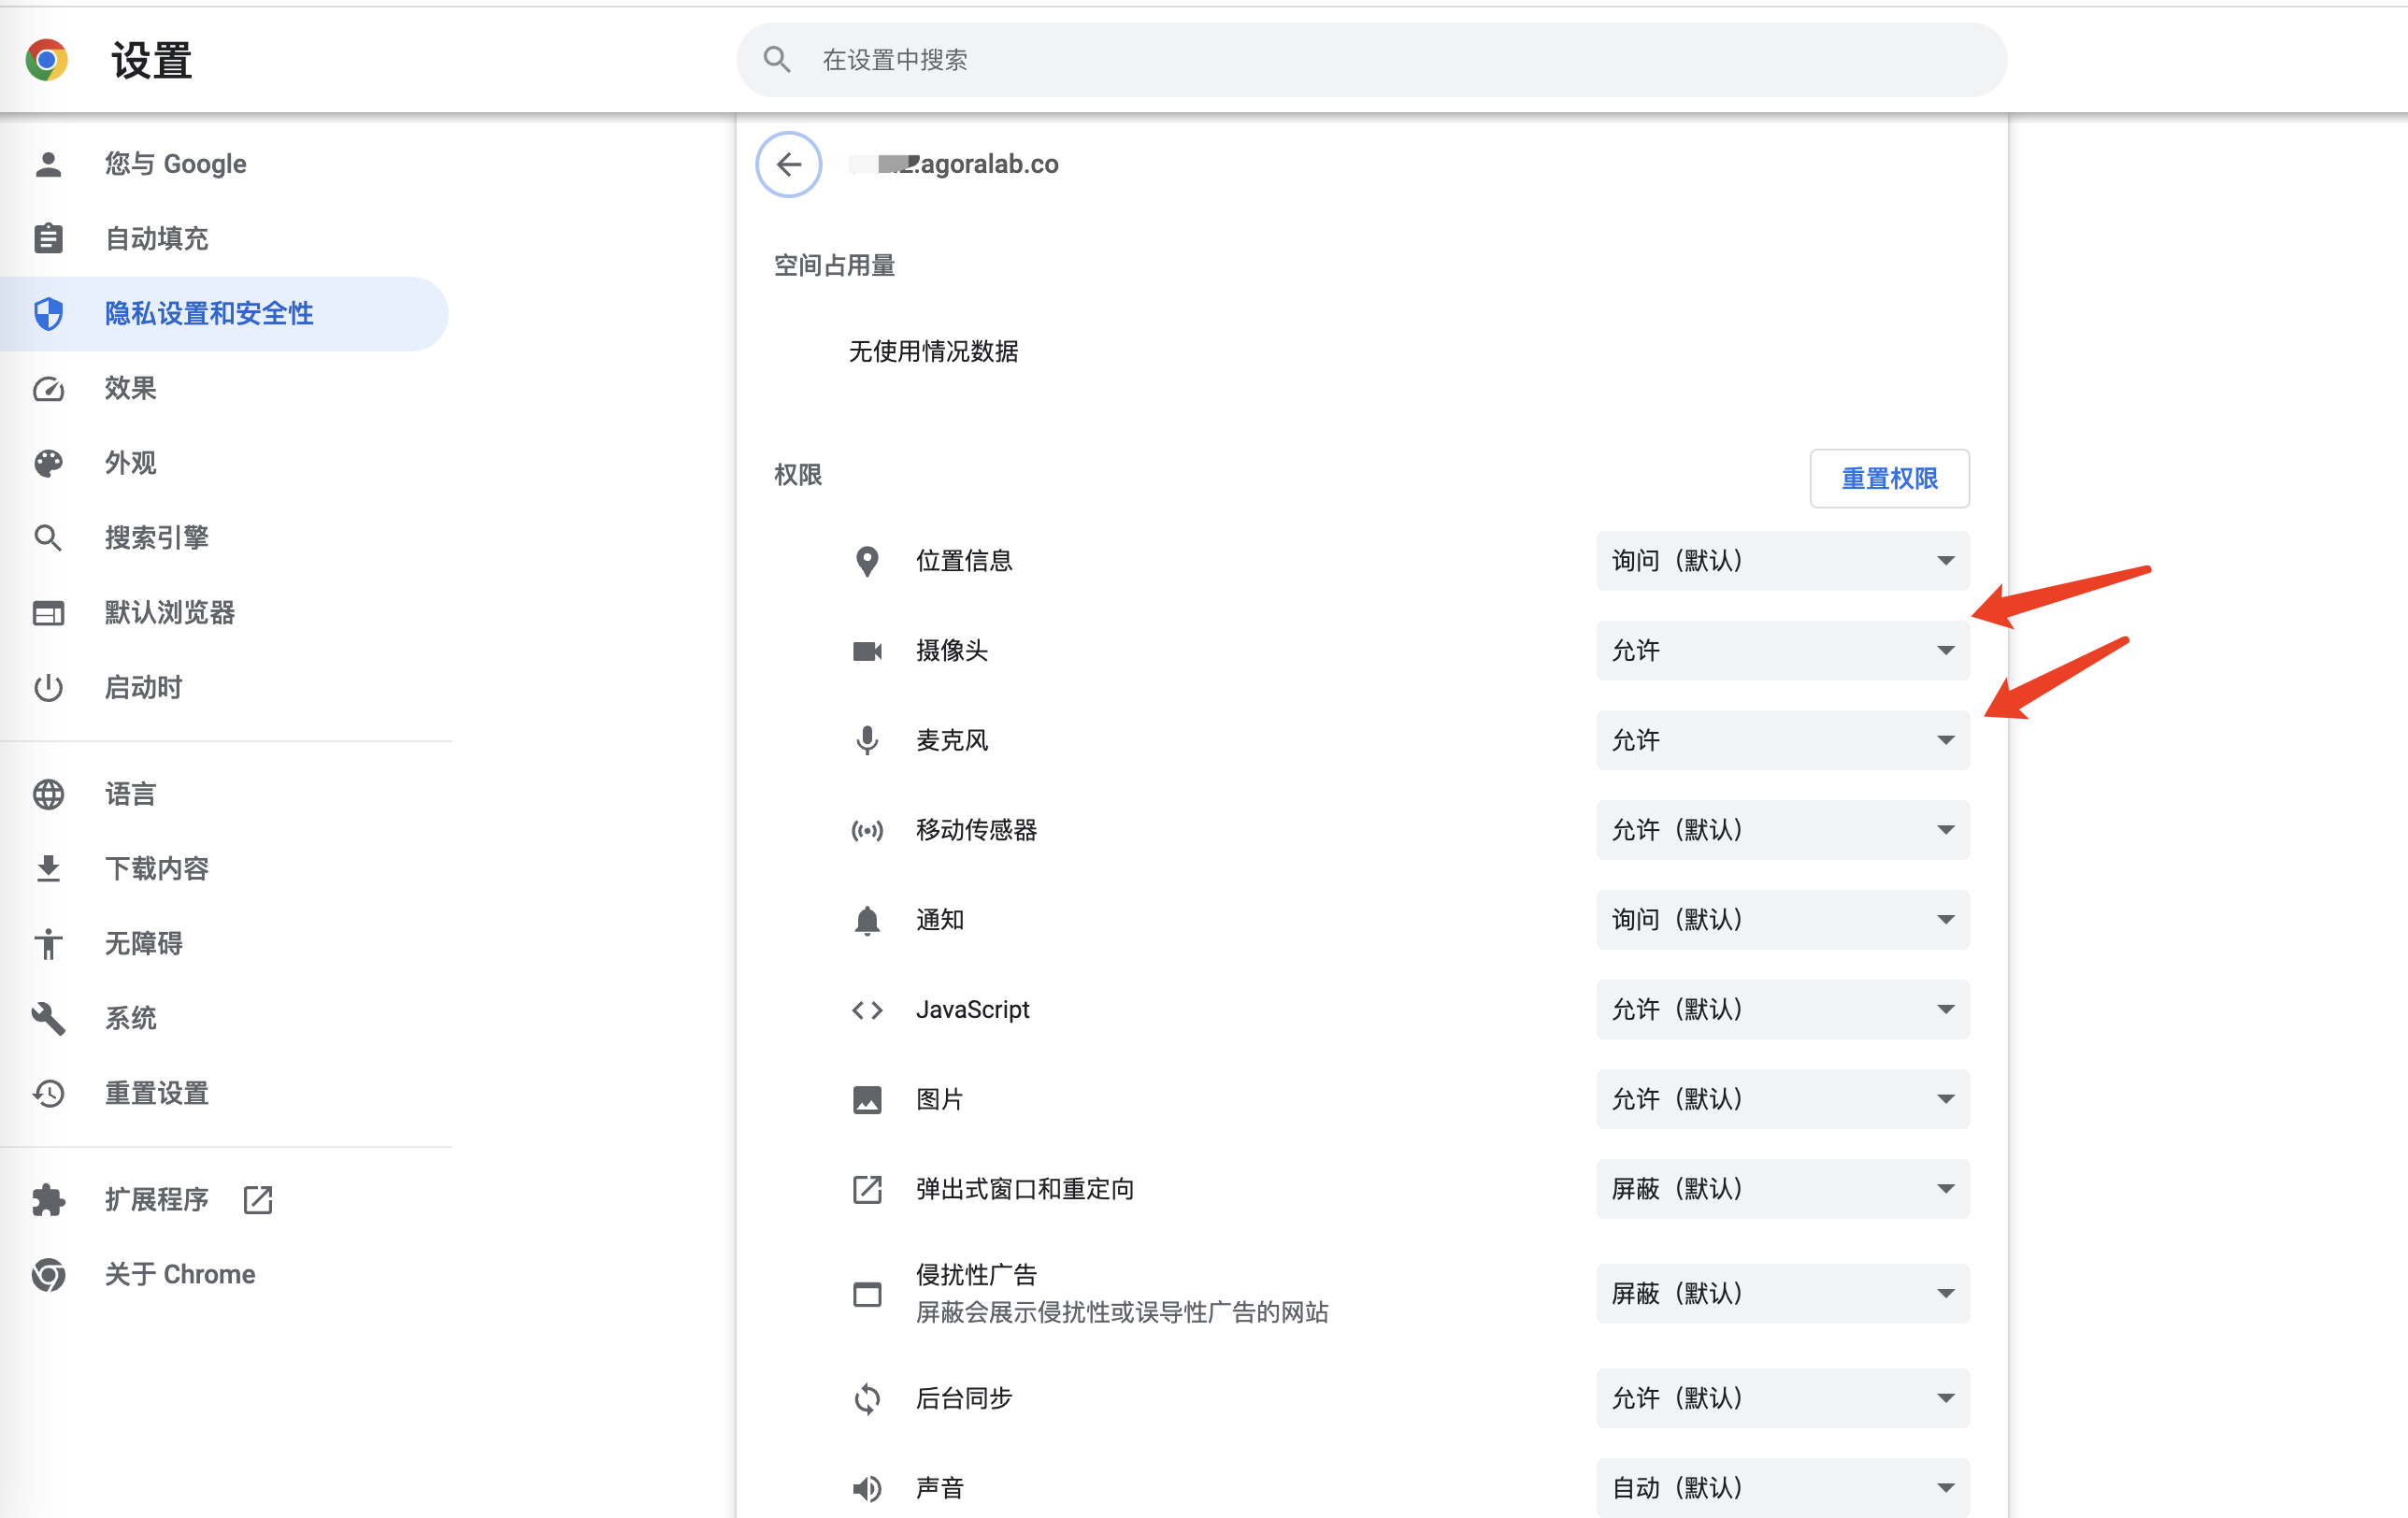This screenshot has width=2408, height=1518.
Task: Open the 重置设置 section in the sidebar
Action: pos(224,1094)
